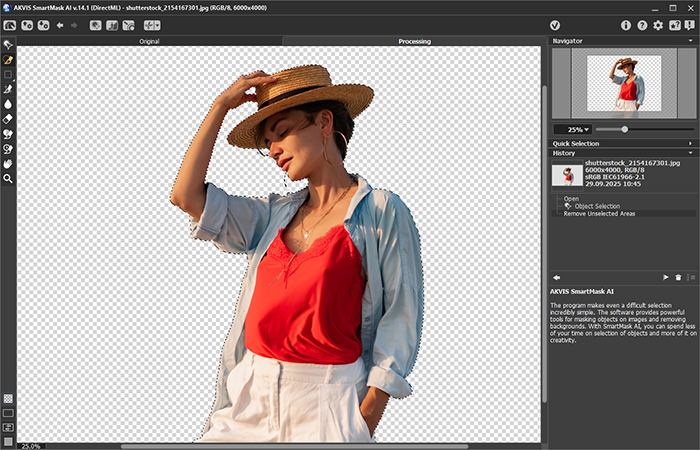The image size is (700, 450).
Task: Expand the Quick Selection panel
Action: (x=620, y=143)
